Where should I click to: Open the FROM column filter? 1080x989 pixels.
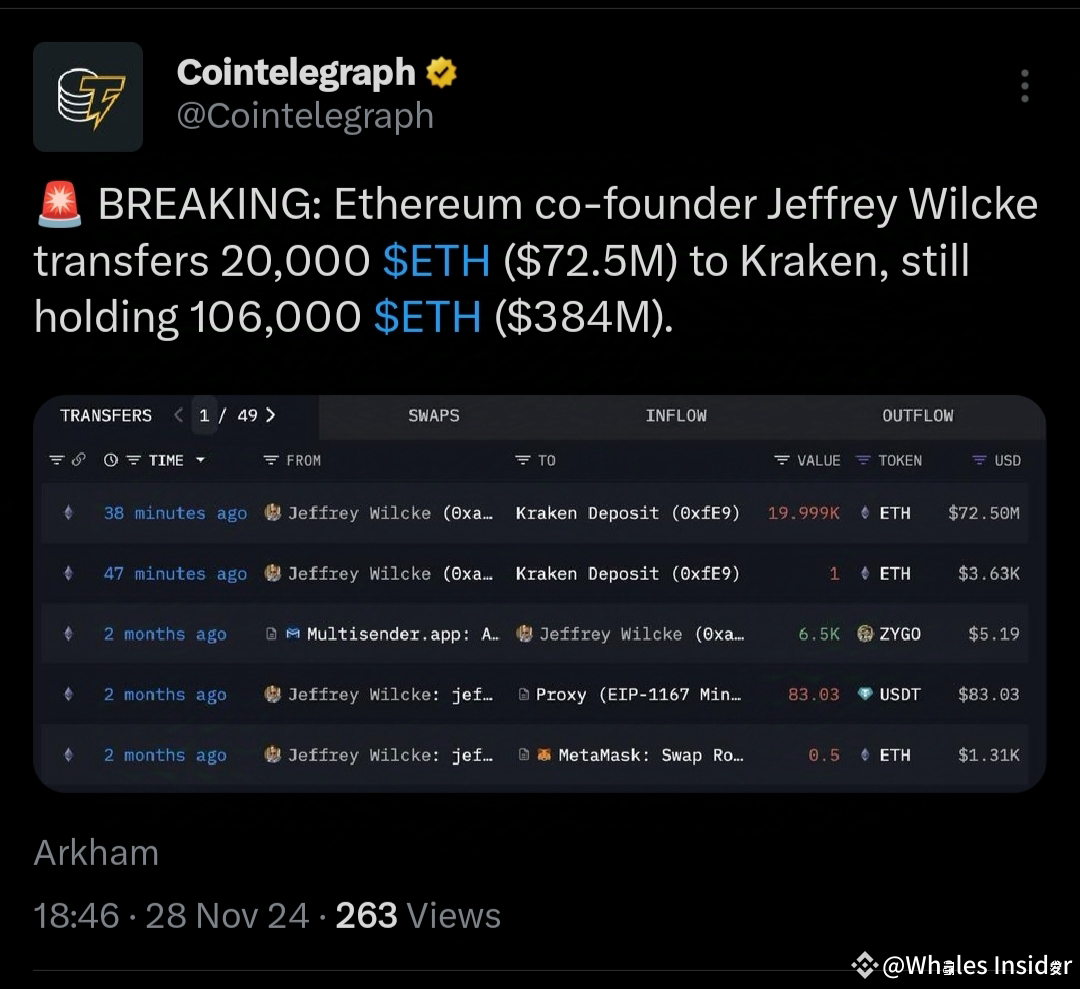point(270,460)
